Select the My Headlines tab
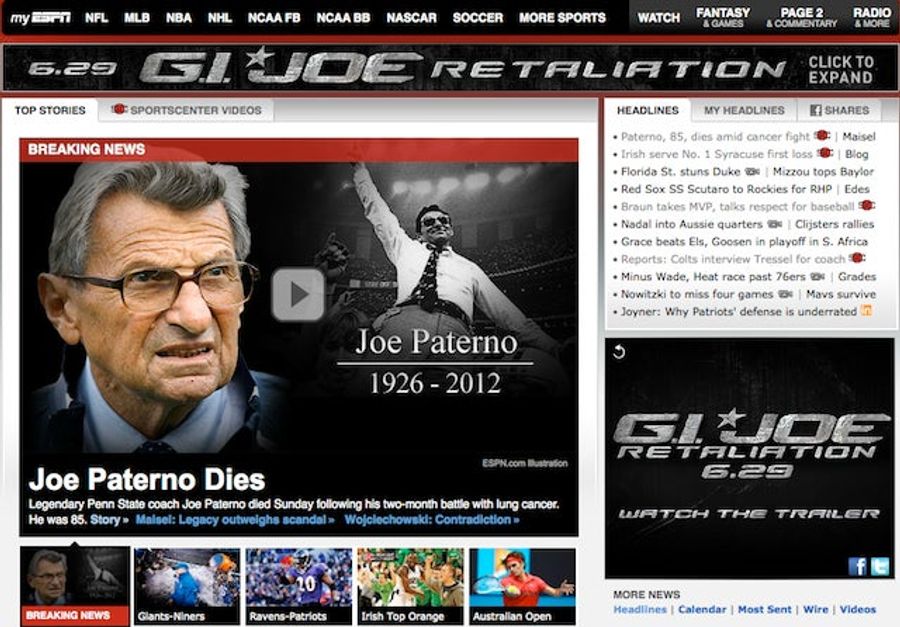Image resolution: width=900 pixels, height=627 pixels. 744,110
